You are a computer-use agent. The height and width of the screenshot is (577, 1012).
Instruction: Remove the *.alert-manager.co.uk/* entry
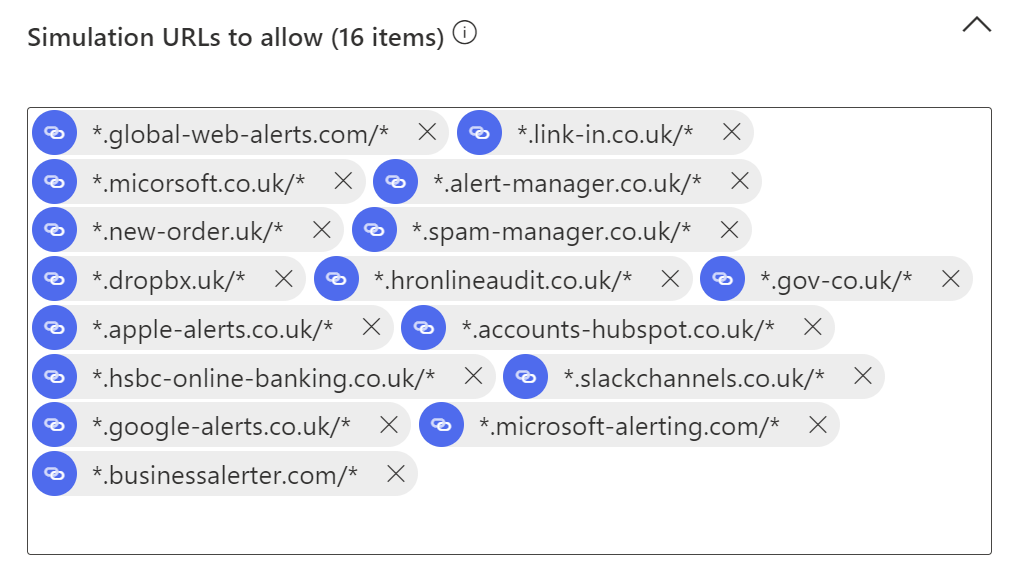(x=740, y=181)
